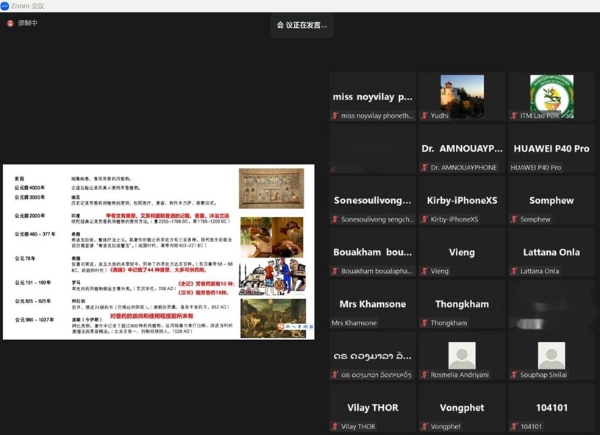Select Mrs Khamsone participant tile
This screenshot has height=435, width=600.
372,305
